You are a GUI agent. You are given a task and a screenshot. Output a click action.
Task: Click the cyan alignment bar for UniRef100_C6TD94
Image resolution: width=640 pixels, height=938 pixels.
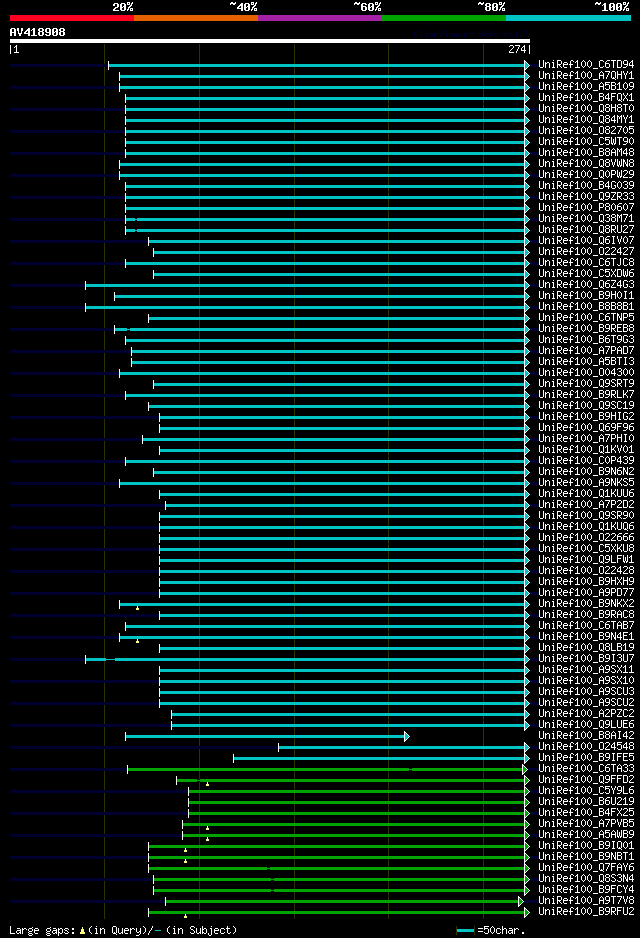coord(317,65)
